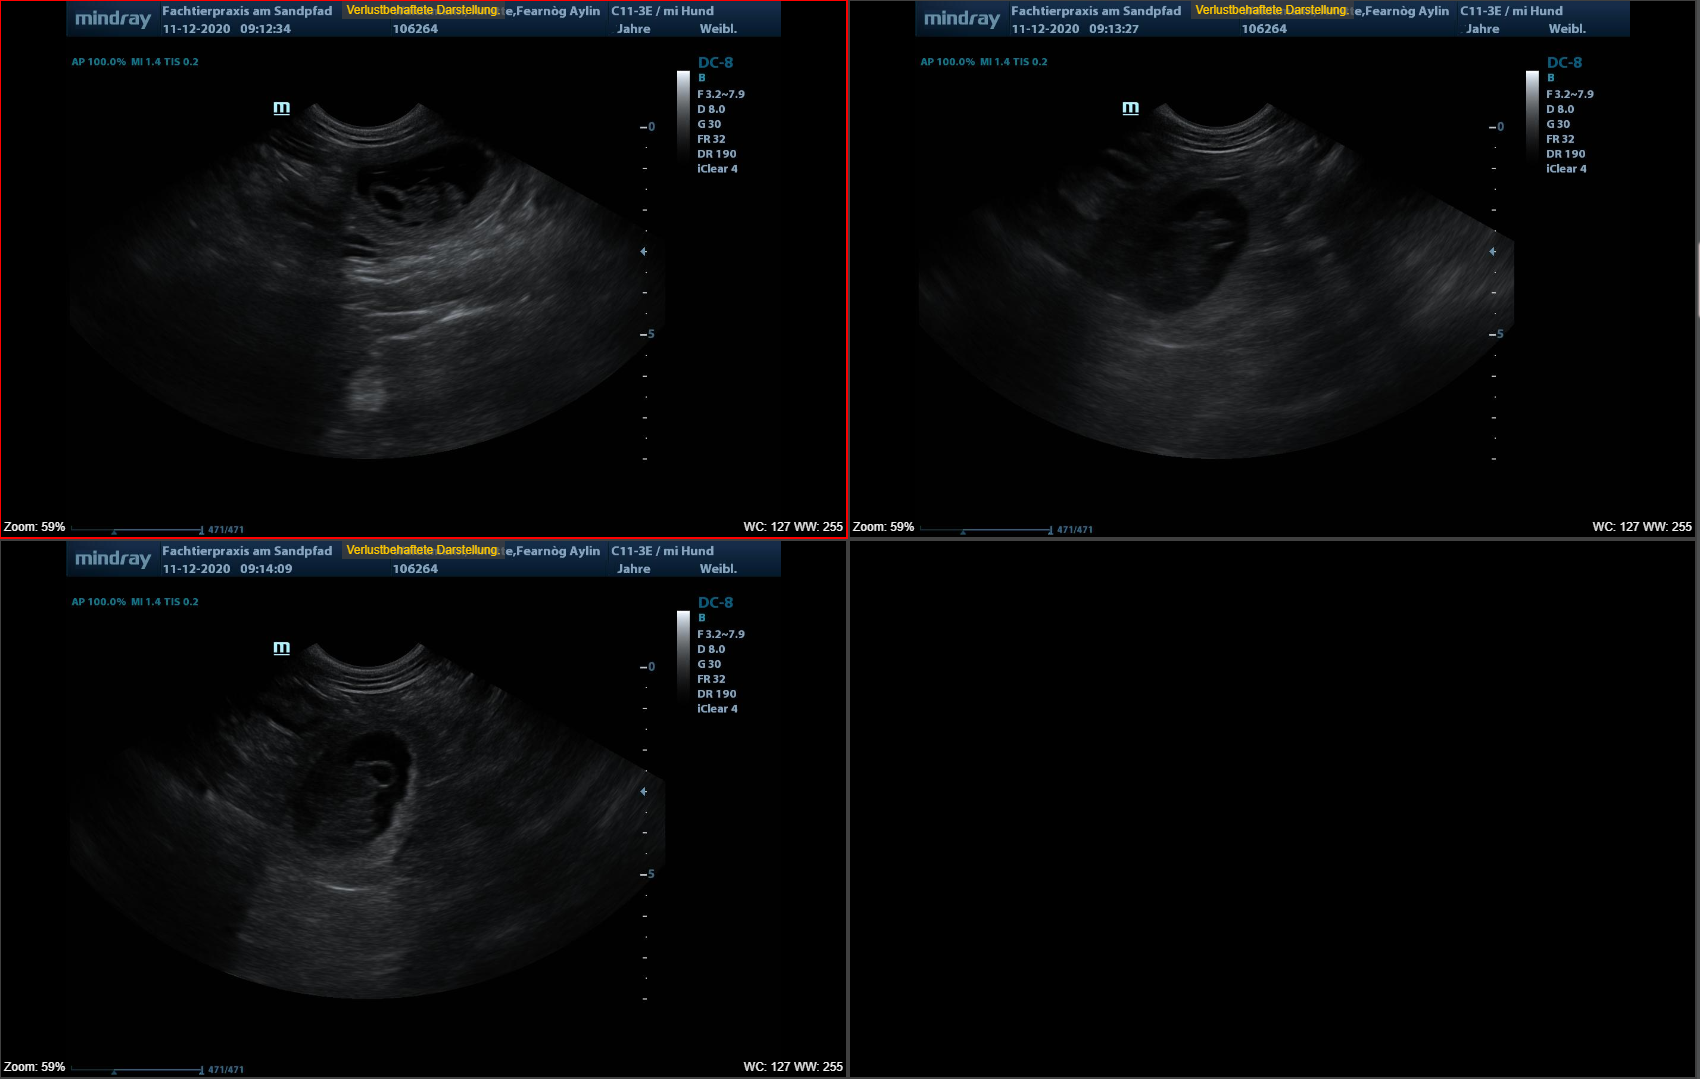Click the mindray logo in the 09:13:27 viewport

tap(962, 19)
